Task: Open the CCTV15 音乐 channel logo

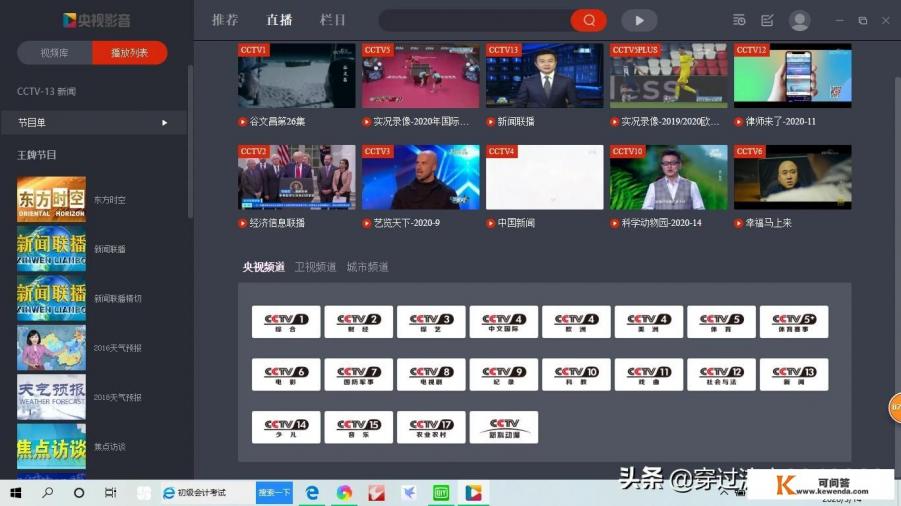Action: point(359,427)
